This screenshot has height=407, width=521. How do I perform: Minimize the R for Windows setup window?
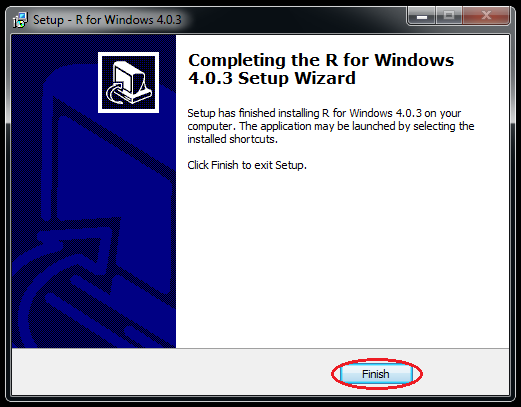tap(422, 16)
